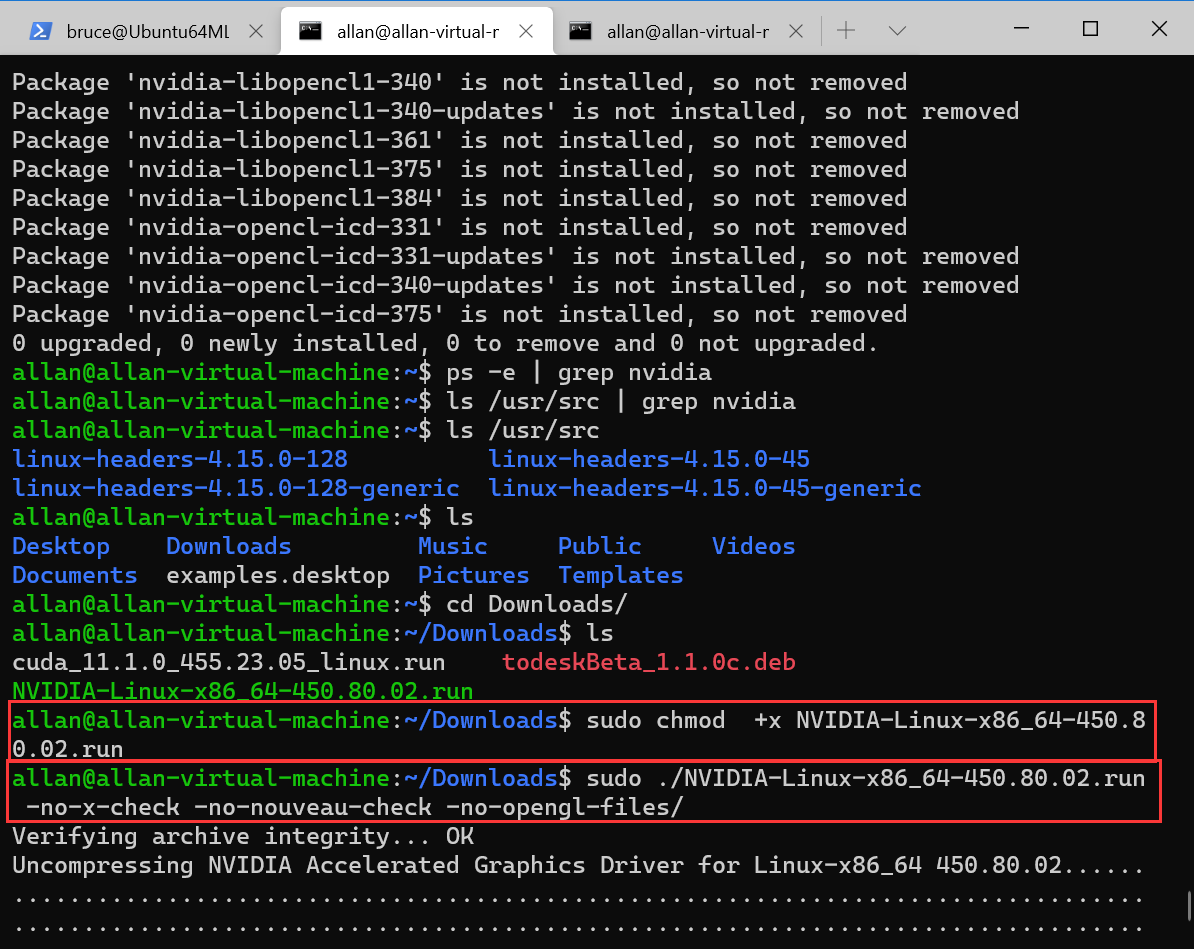The width and height of the screenshot is (1194, 949).
Task: Close the third allan@allan-virtual-r tab
Action: (x=796, y=31)
